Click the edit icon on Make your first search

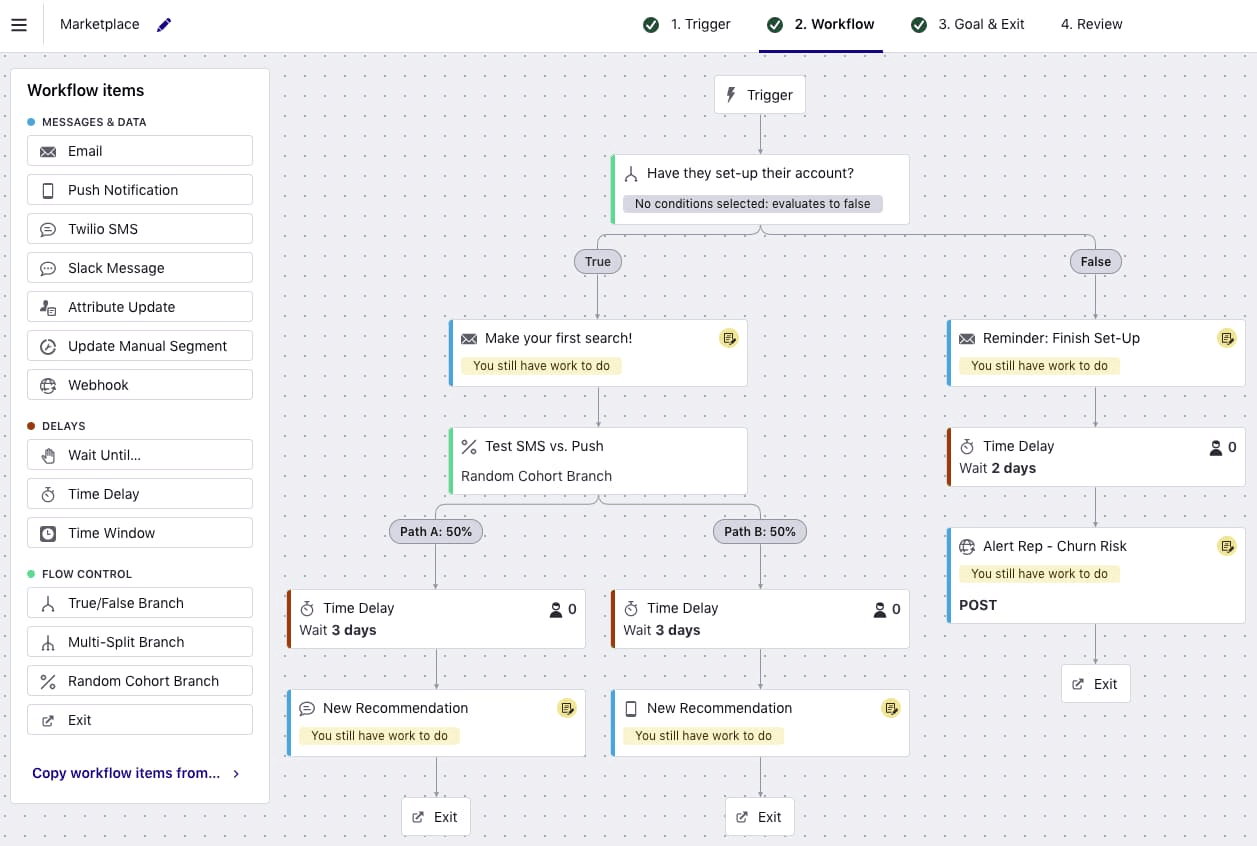728,338
